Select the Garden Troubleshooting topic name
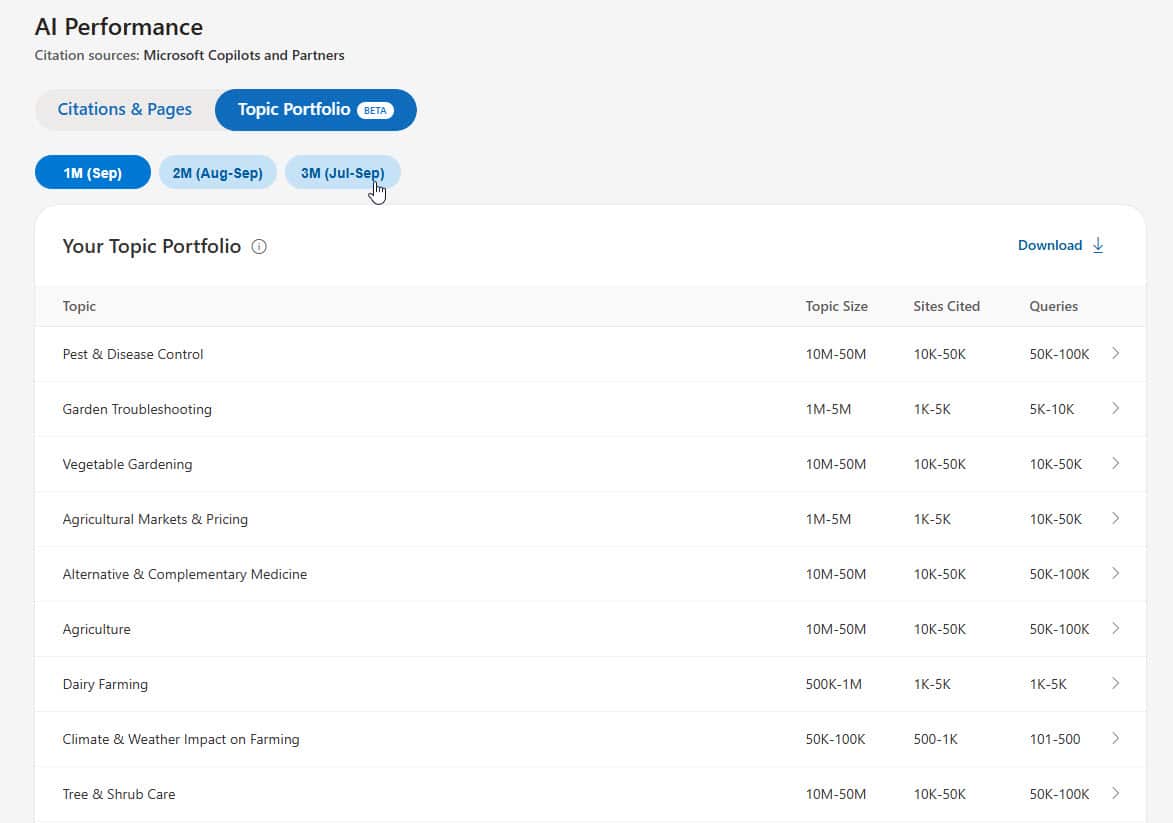 click(x=137, y=409)
